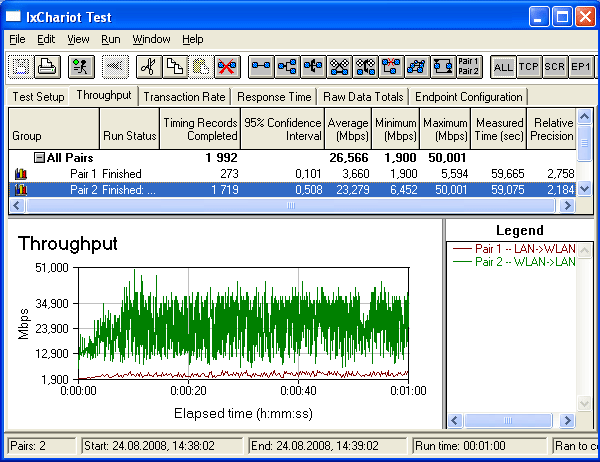Click the Print toolbar icon

47,67
